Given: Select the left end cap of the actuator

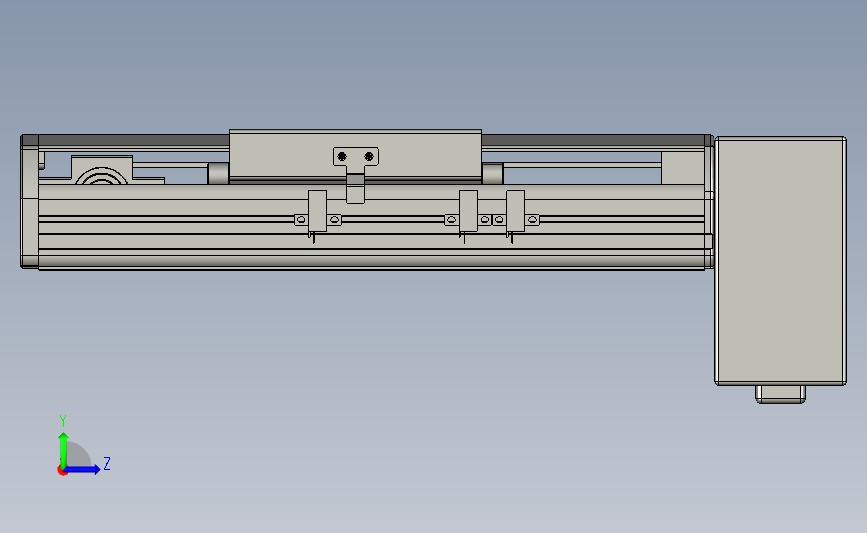Looking at the screenshot, I should (x=29, y=202).
